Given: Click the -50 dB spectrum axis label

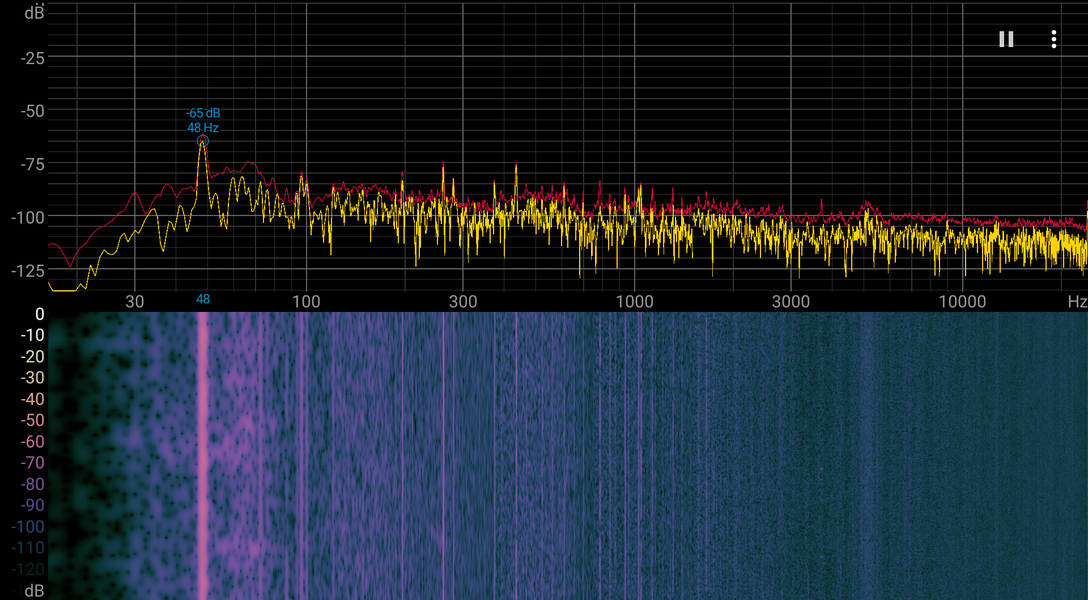Looking at the screenshot, I should tap(32, 111).
